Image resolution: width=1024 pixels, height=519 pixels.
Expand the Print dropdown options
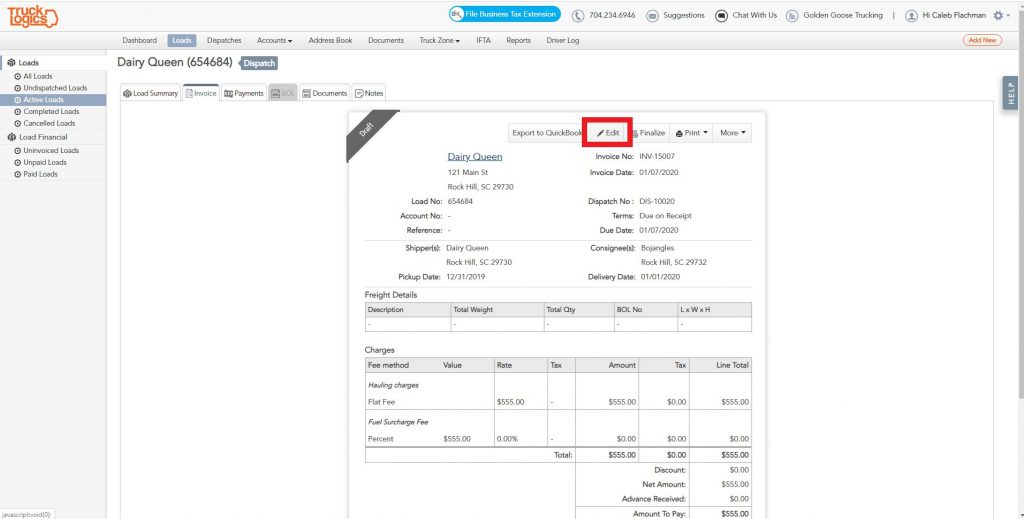(705, 133)
